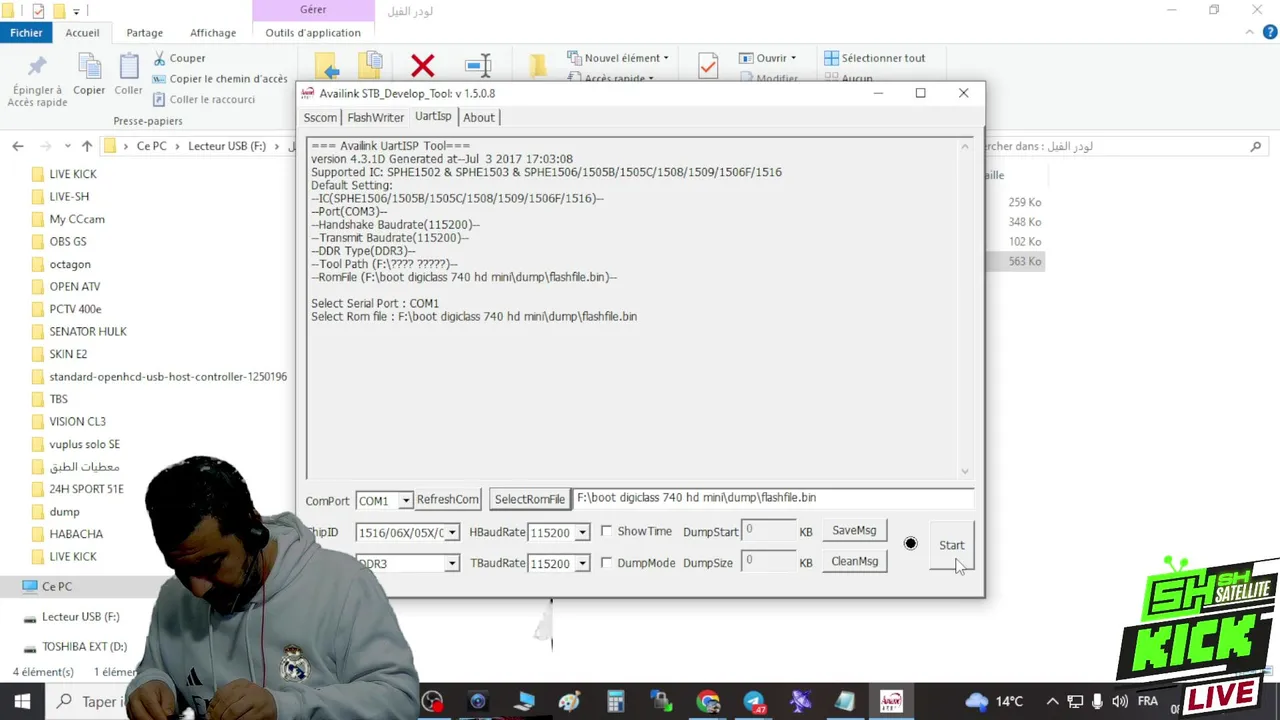The image size is (1280, 720).
Task: Click the Availink tool taskbar icon
Action: click(x=891, y=702)
